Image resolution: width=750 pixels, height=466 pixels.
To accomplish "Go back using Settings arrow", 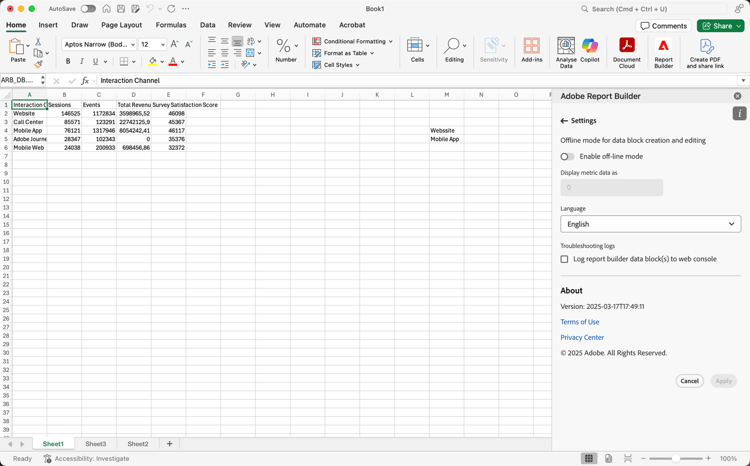I will point(564,121).
